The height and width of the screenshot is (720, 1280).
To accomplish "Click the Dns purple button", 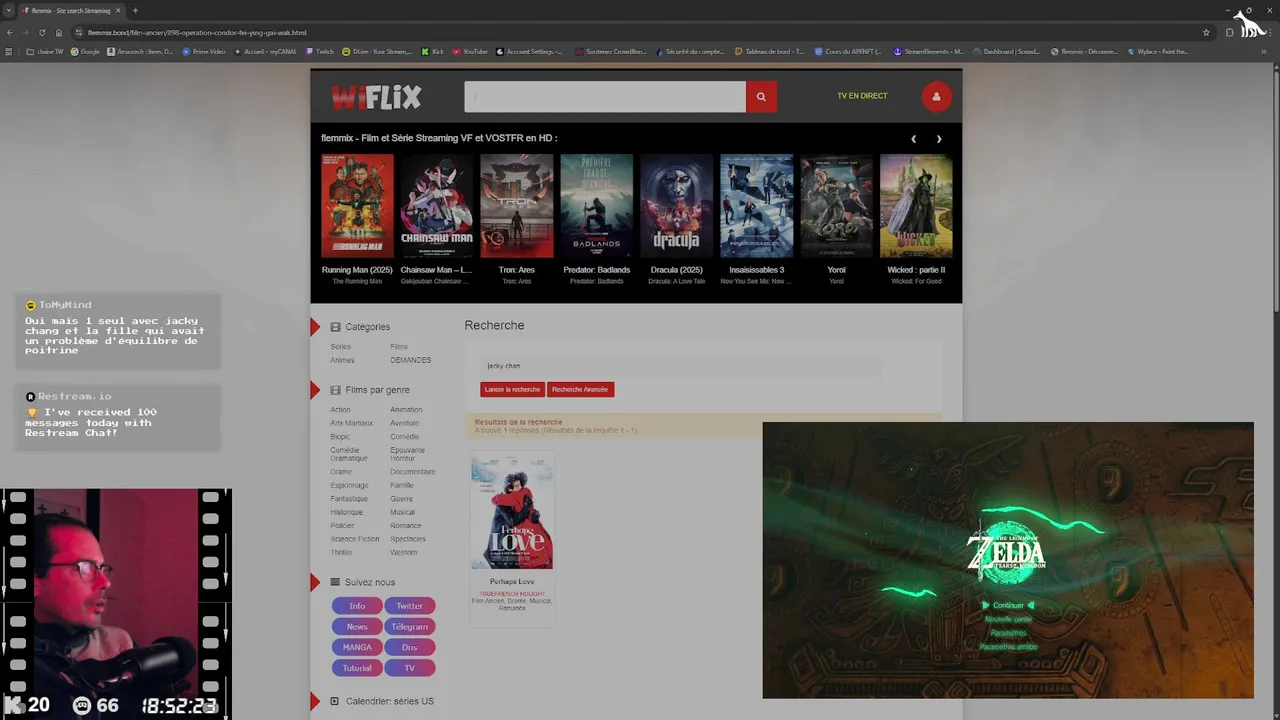I will 409,648.
